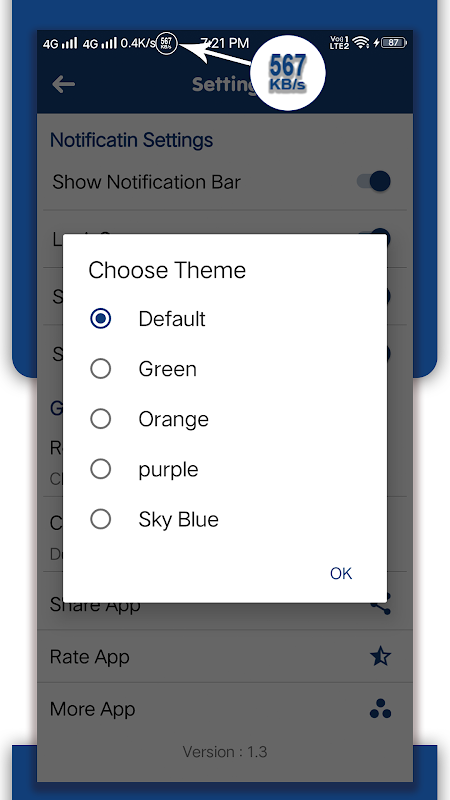Screen dimensions: 450x800
Task: Toggle the Show Notification Bar switch
Action: click(374, 181)
